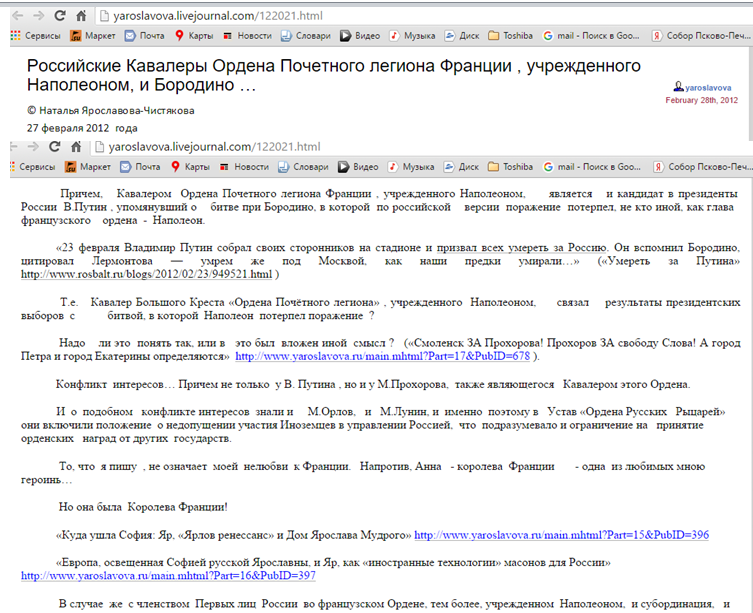Follow 'призвал всех умереть за Россию' link
The image size is (753, 613).
pos(522,248)
